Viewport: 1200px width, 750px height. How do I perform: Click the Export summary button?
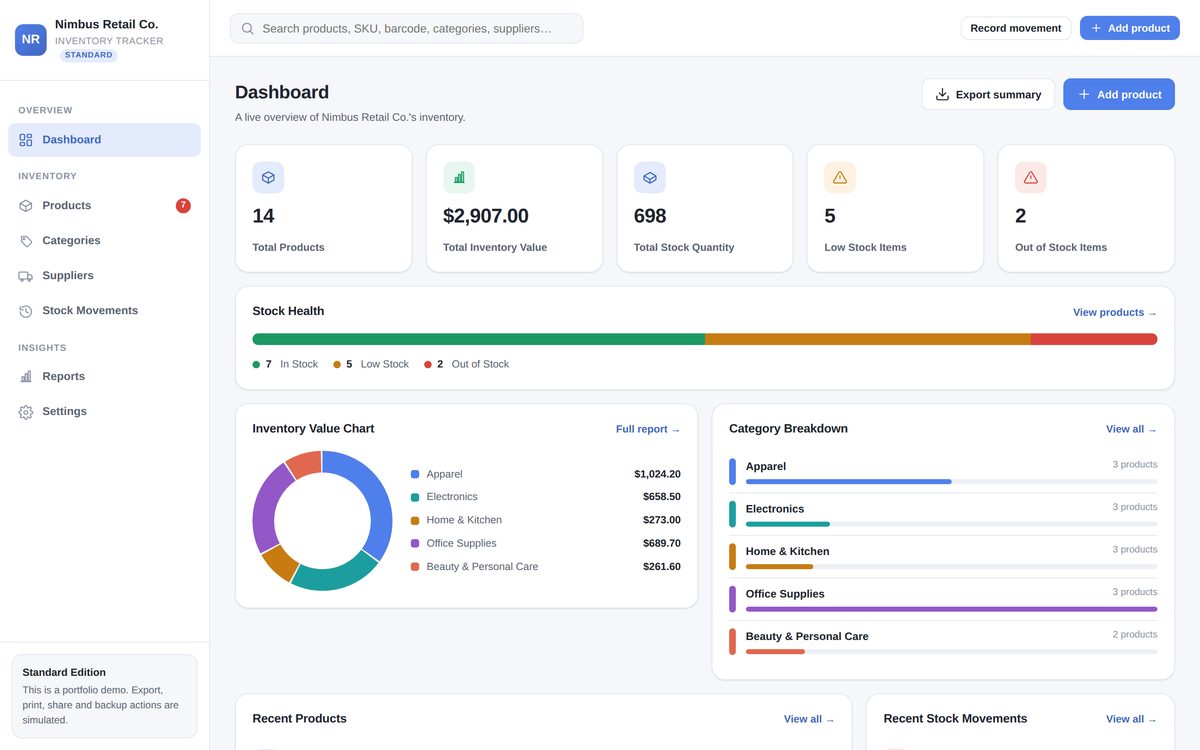[988, 94]
